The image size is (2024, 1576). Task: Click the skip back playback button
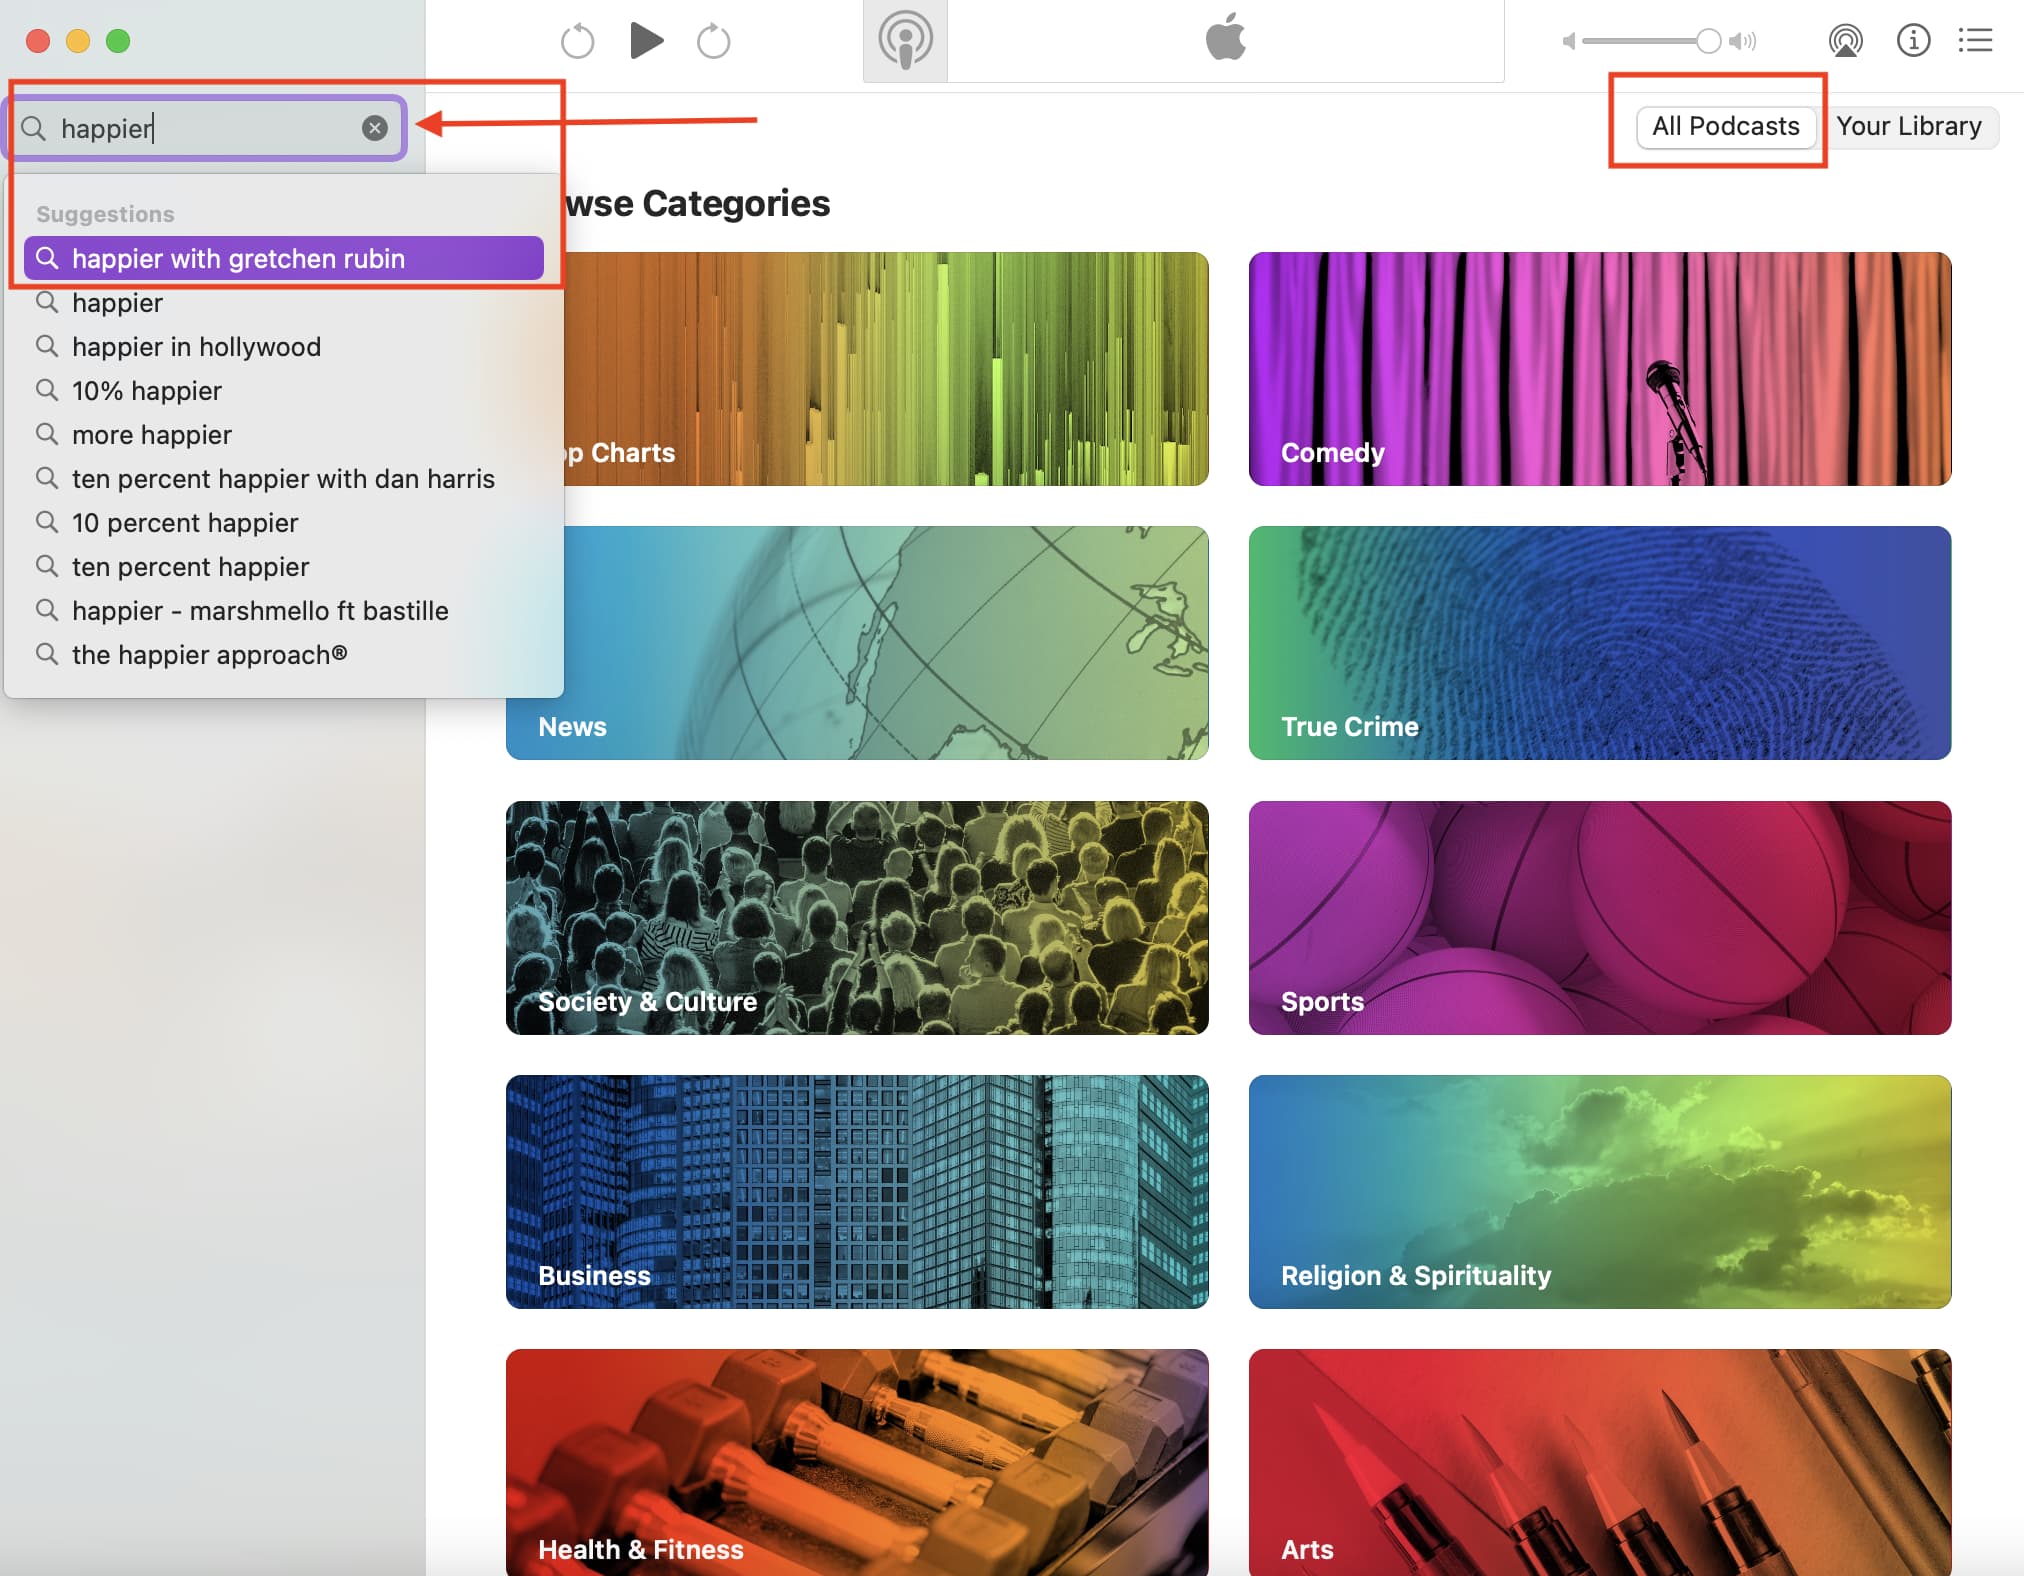click(577, 41)
